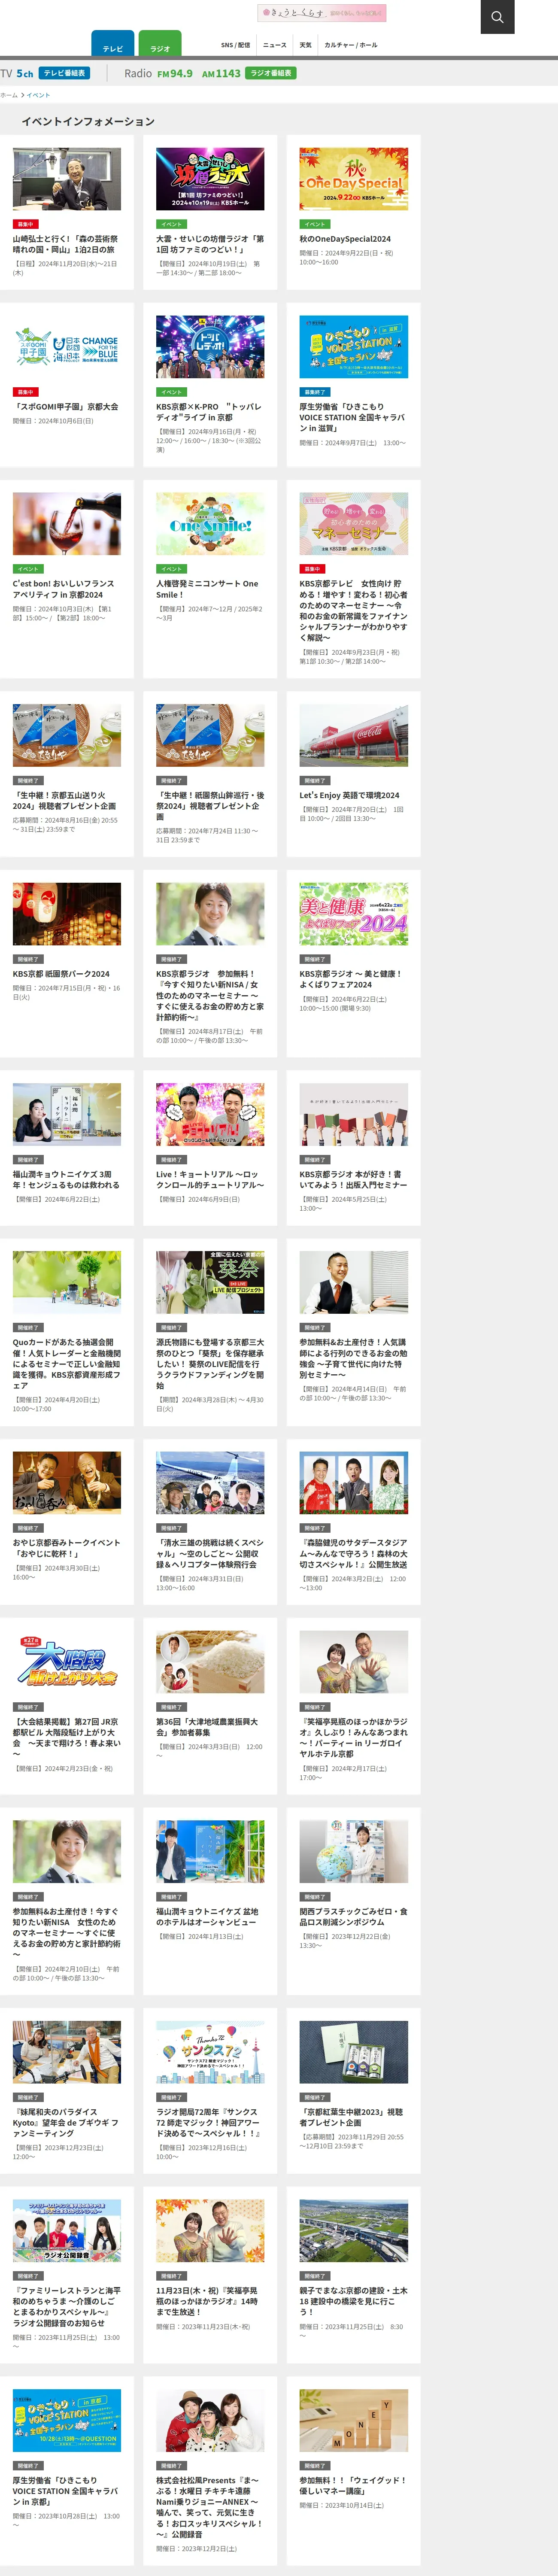
Task: Open the マネーセミナー pink banner thumbnail
Action: tap(354, 524)
